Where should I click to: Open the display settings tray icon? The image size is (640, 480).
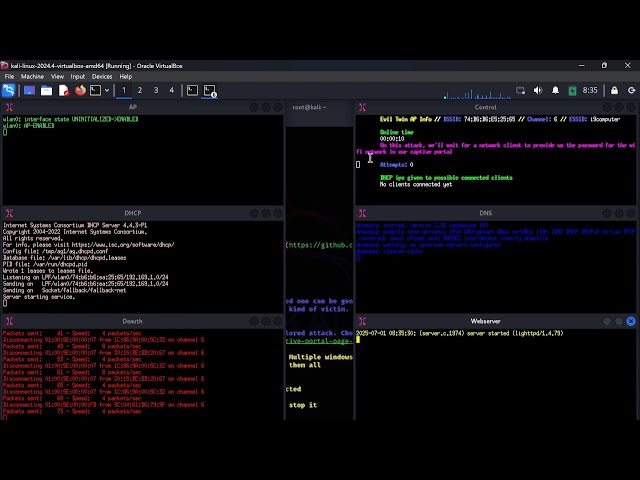520,91
